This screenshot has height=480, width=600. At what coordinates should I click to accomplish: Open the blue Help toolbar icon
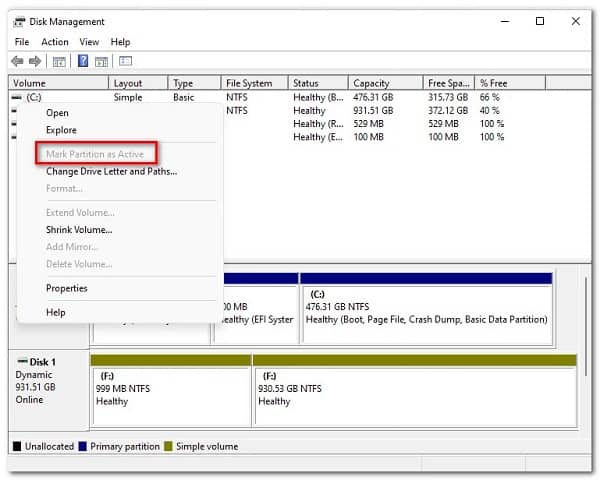pos(83,61)
